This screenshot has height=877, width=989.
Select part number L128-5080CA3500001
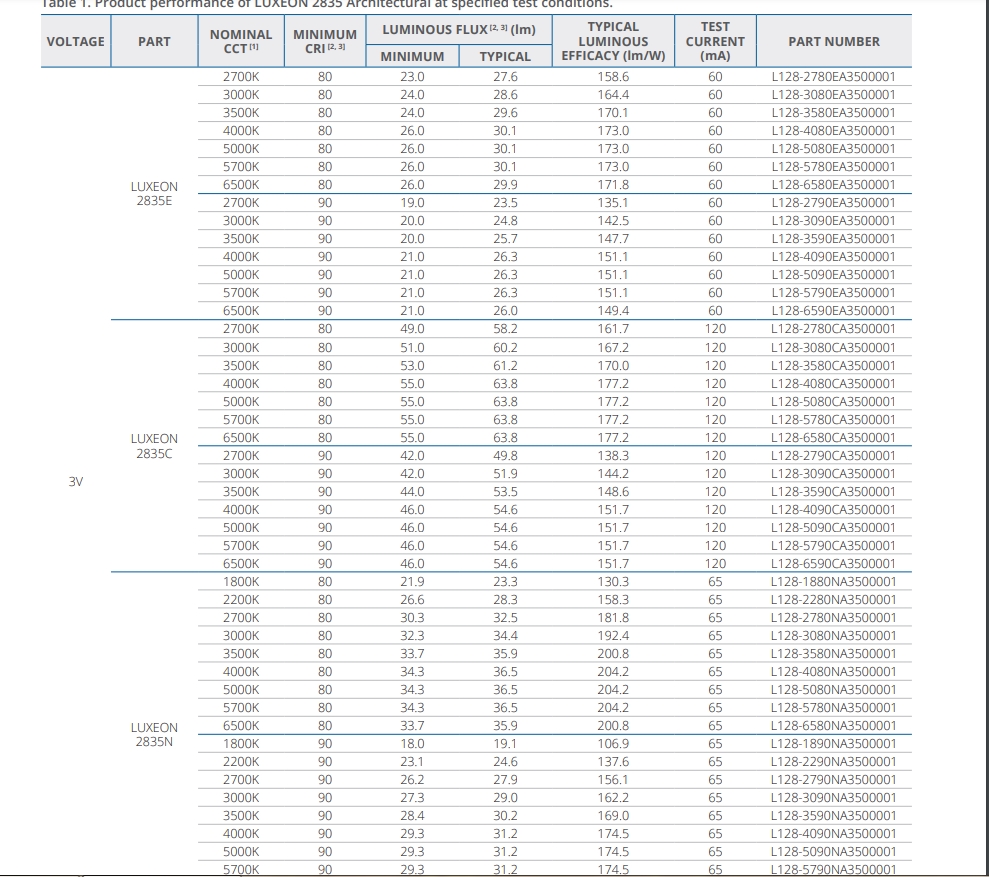[834, 401]
